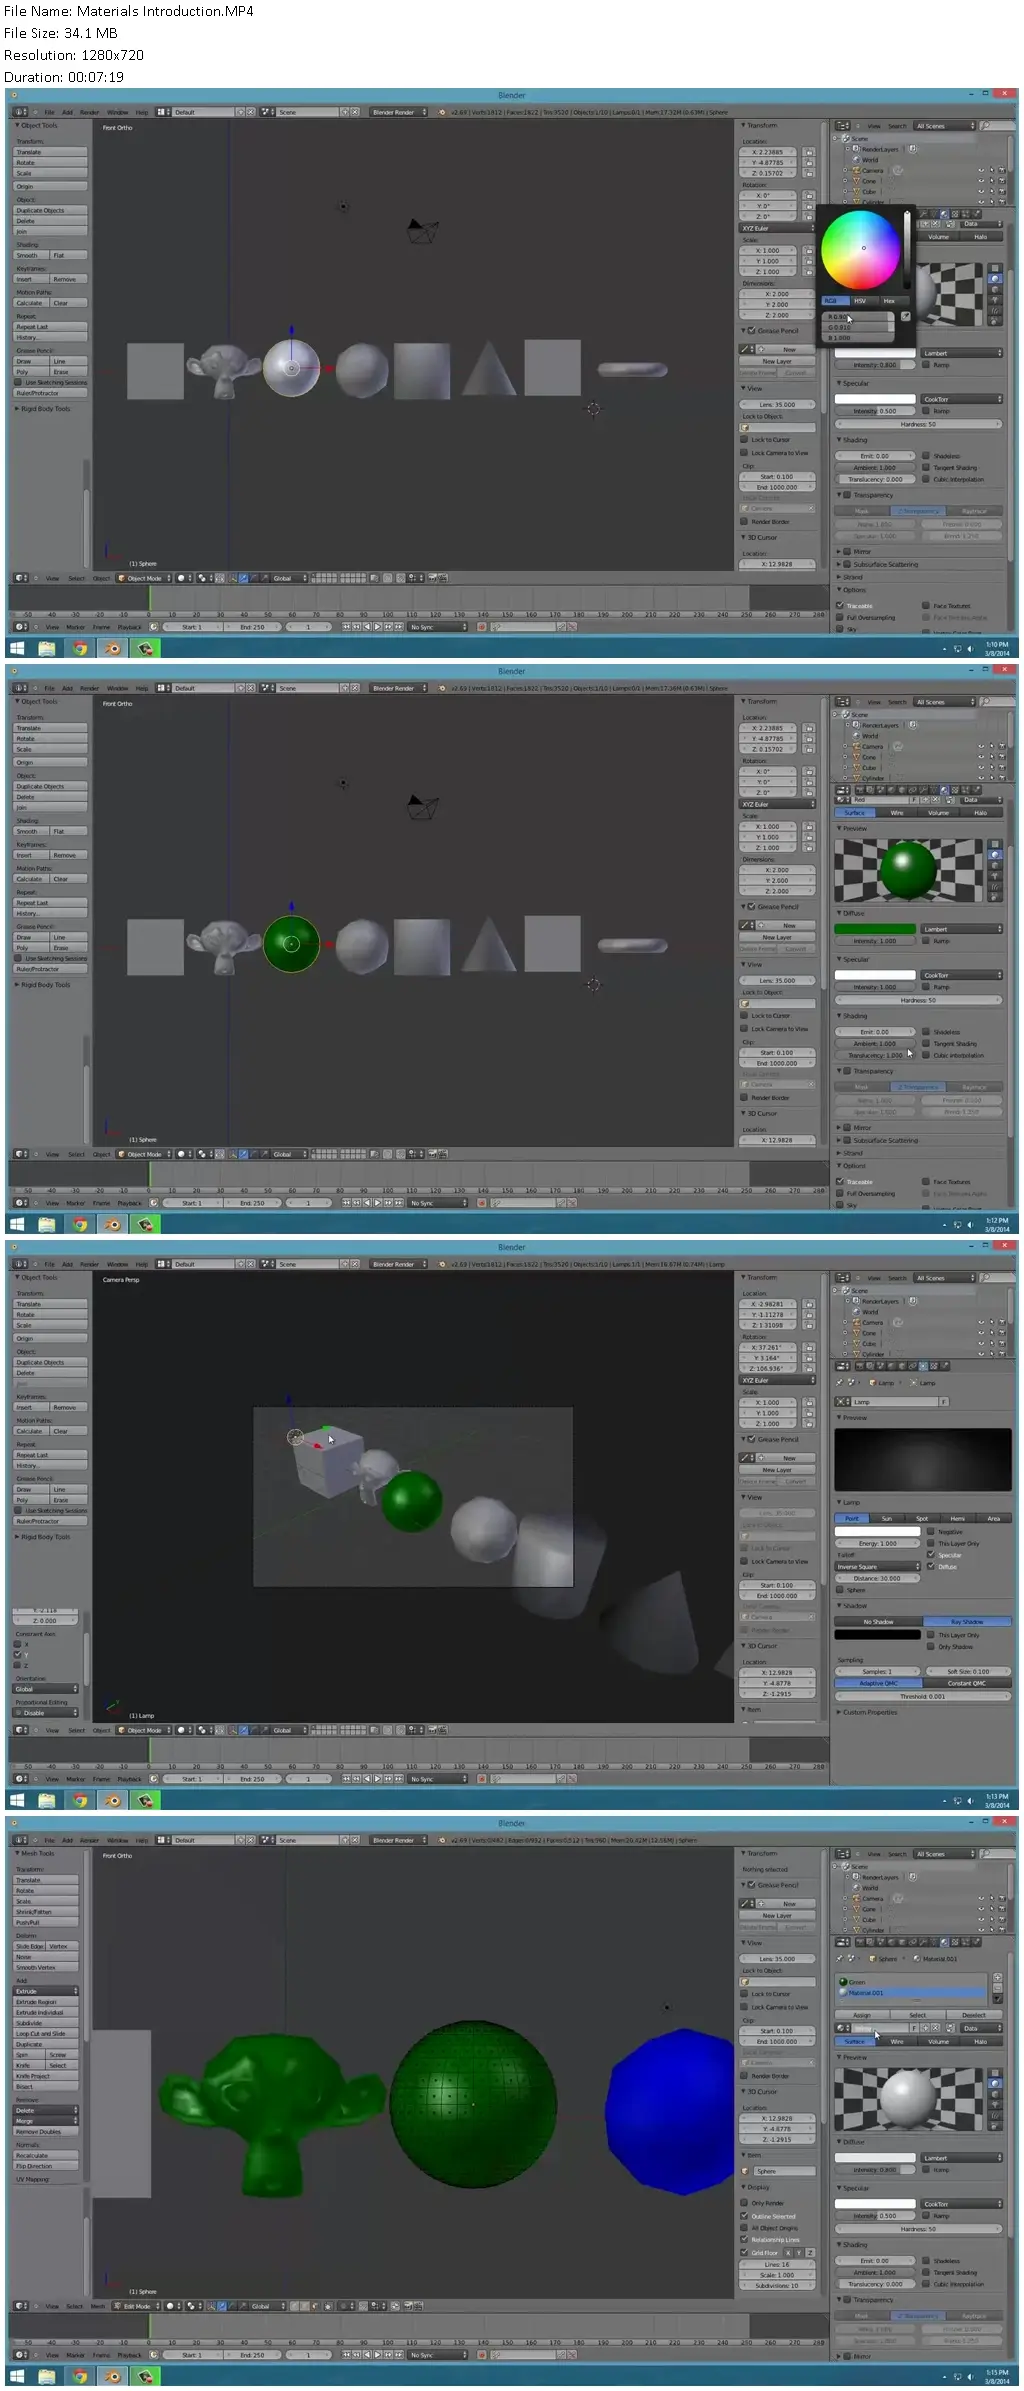Enable Lock to Cursor in the first screenshot
Viewport: 1024px width, 2391px height.
[745, 439]
